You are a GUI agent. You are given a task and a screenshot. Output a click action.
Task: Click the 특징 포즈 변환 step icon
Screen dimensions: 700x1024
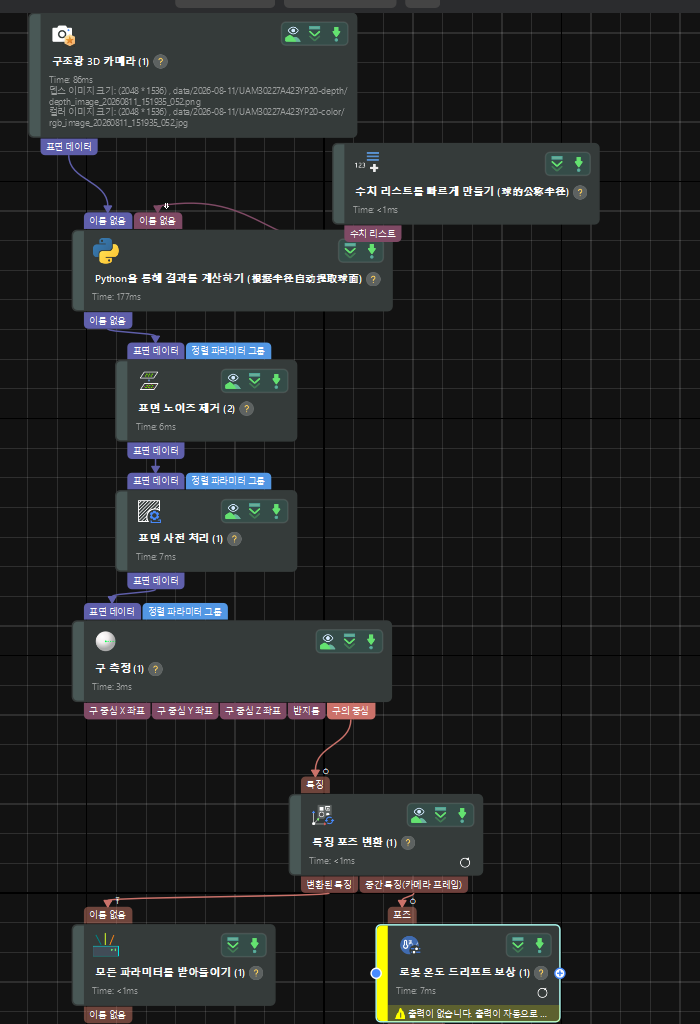click(323, 815)
